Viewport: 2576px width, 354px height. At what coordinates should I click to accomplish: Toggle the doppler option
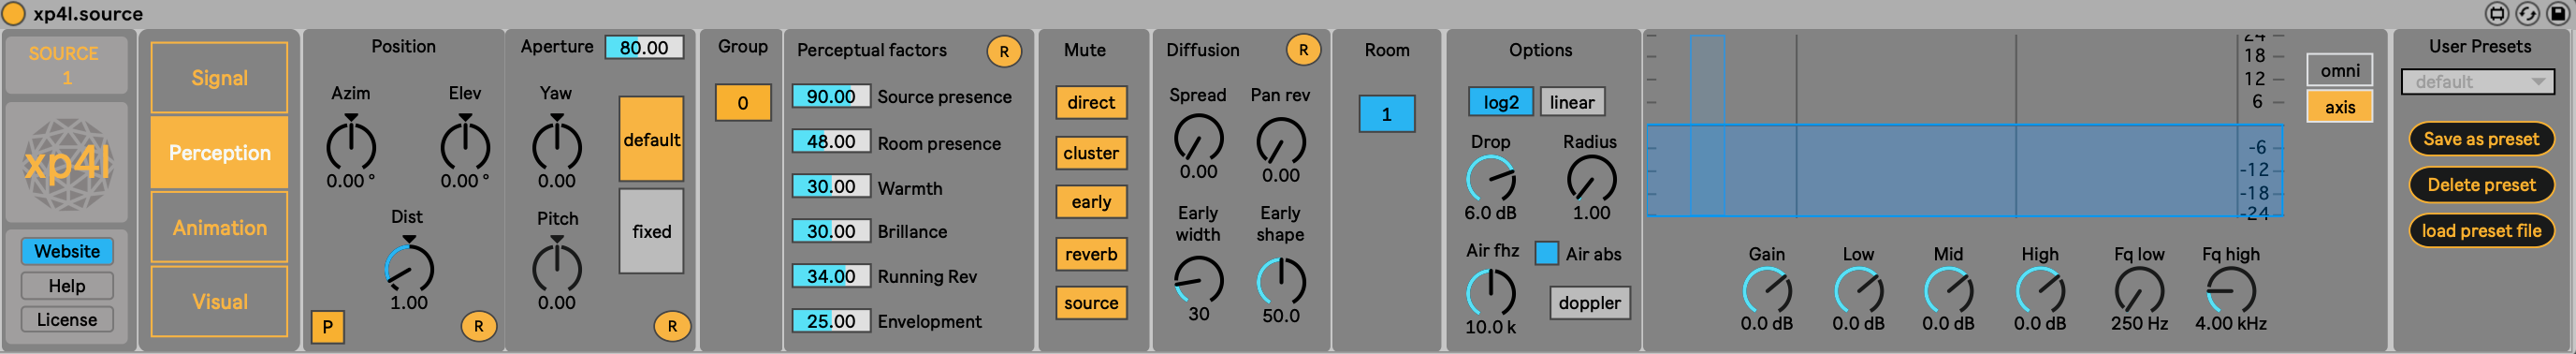click(1589, 303)
